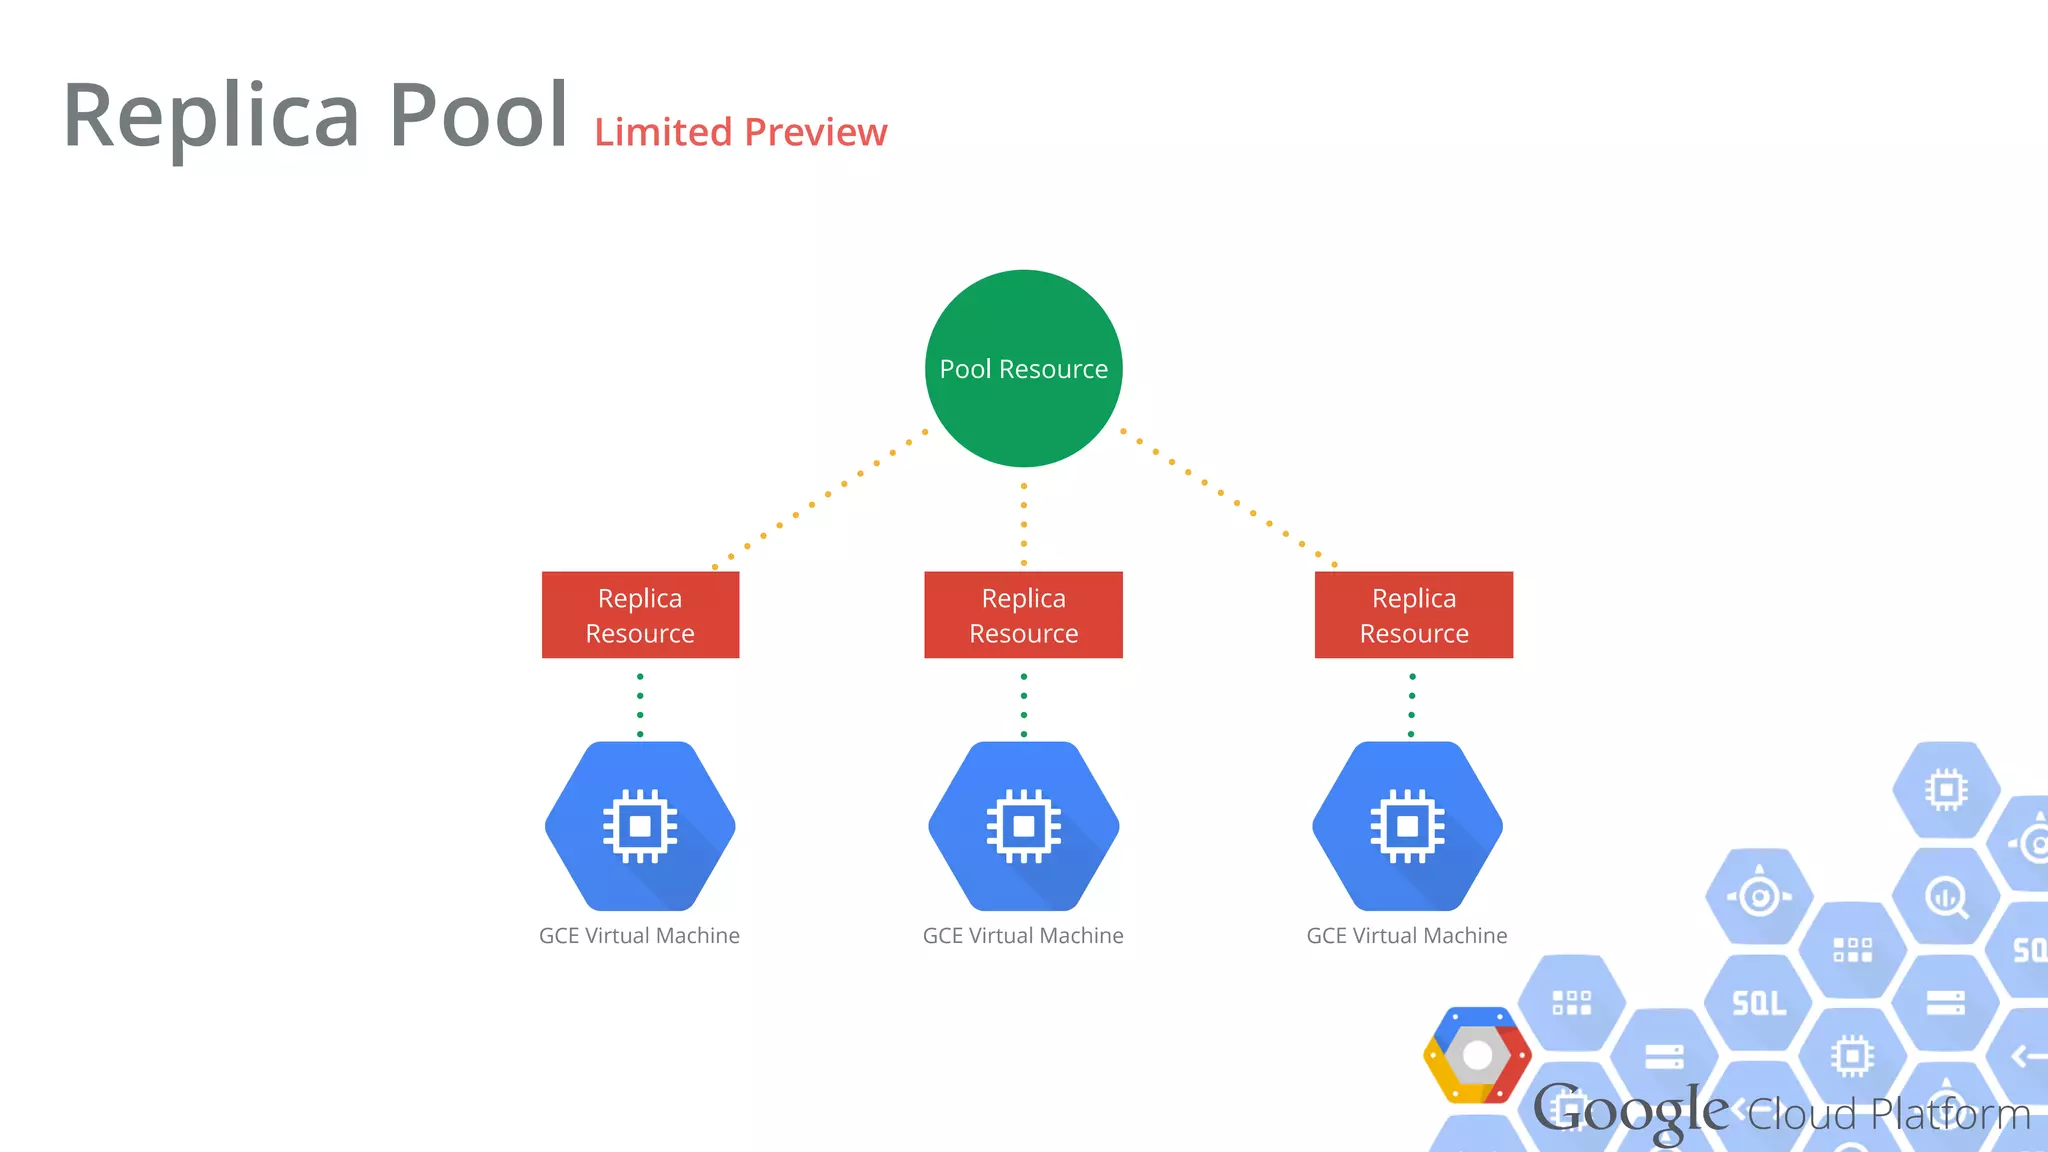
Task: Click the Google Cloud Platform hexagon logo
Action: 1477,1055
